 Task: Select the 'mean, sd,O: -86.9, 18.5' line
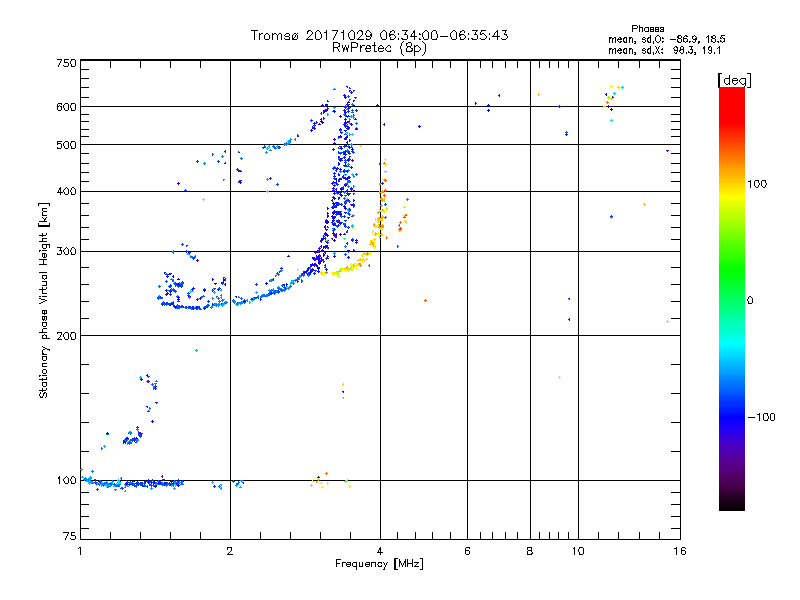(x=666, y=39)
